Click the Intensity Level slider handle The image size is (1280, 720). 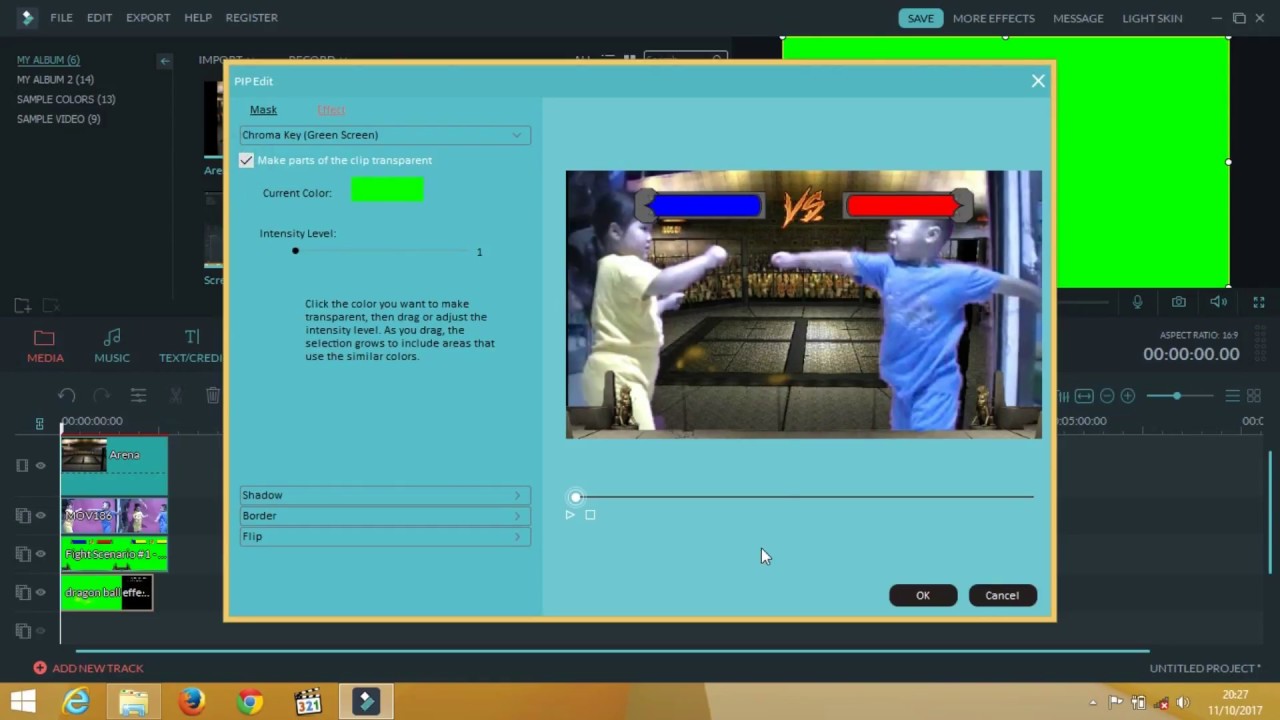pyautogui.click(x=295, y=251)
